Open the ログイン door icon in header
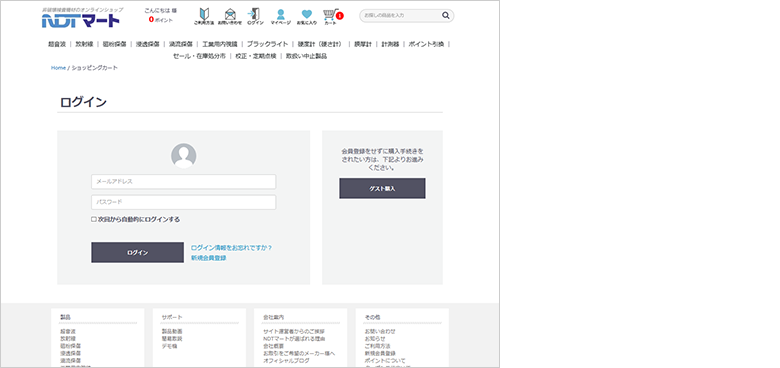This screenshot has height=368, width=780. (x=255, y=16)
